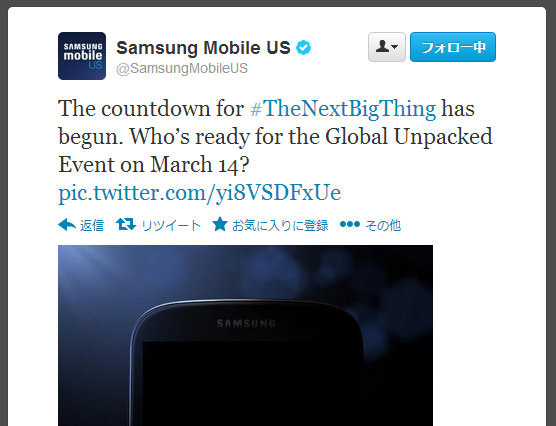The width and height of the screenshot is (556, 426).
Task: Click お気に入りに登録 favorite label
Action: click(280, 225)
